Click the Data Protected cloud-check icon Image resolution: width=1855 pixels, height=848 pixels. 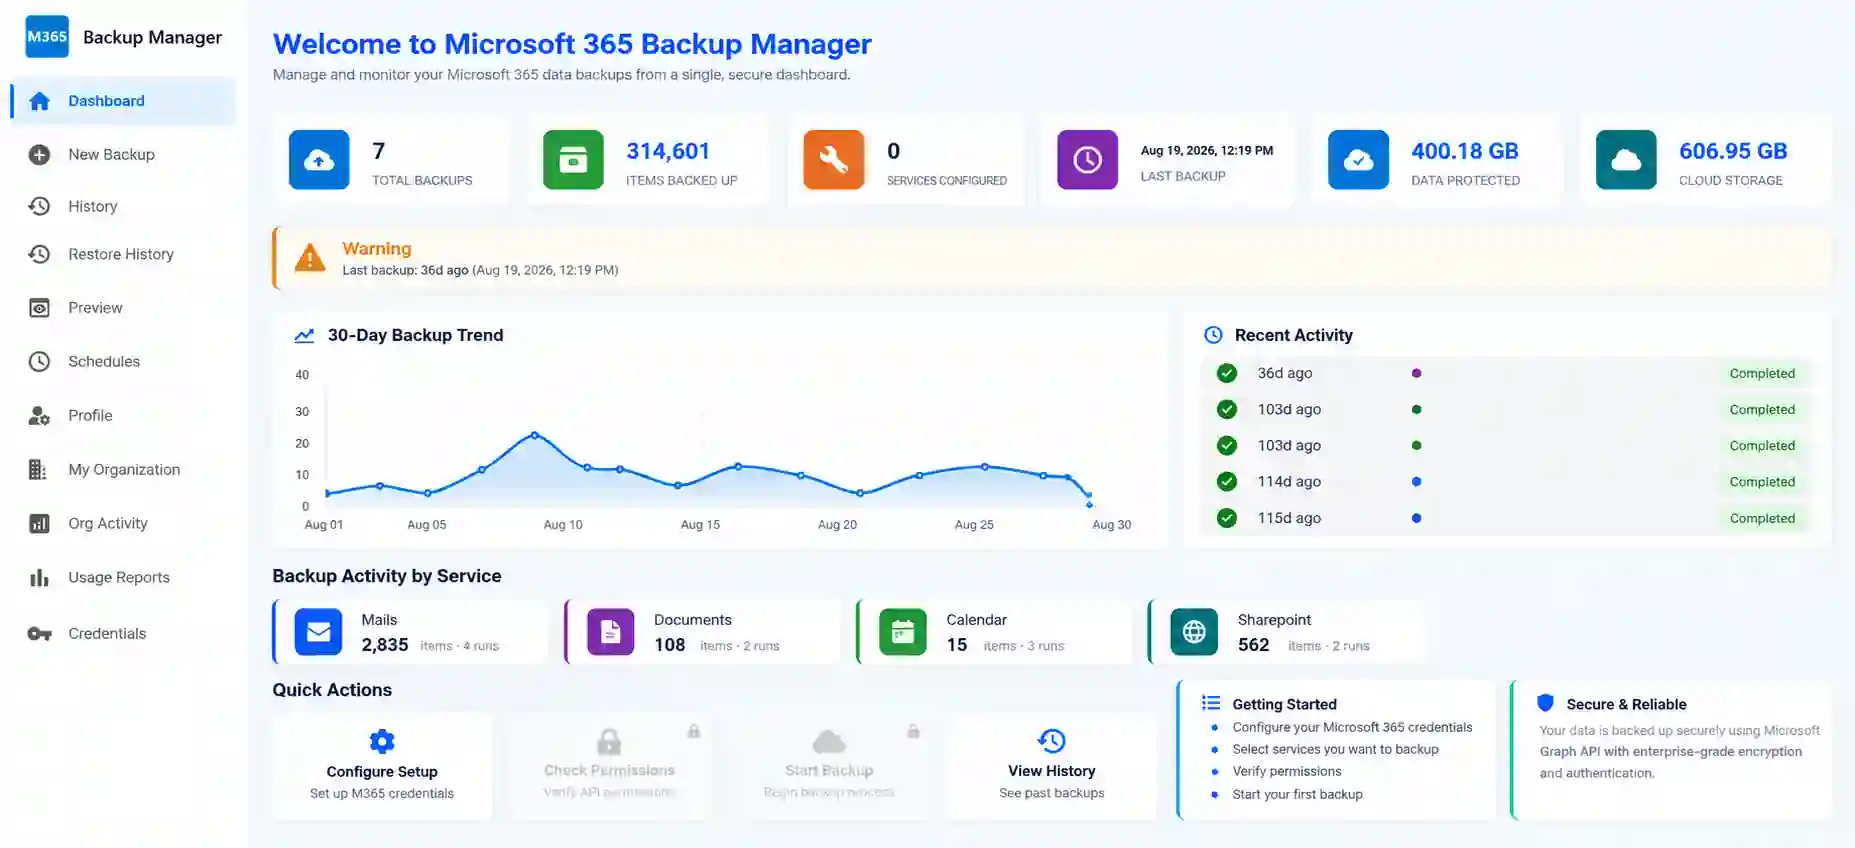(1358, 160)
